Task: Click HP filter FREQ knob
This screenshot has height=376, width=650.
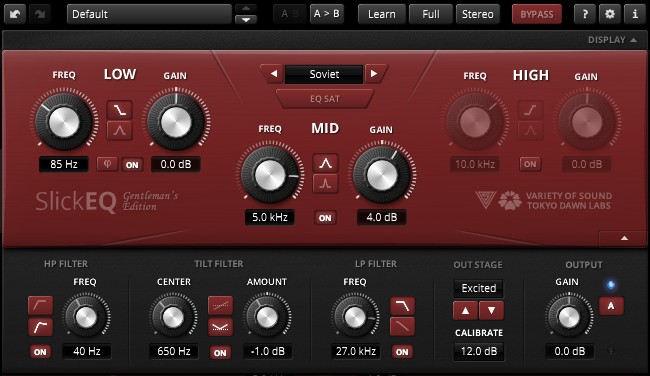Action: [86, 317]
